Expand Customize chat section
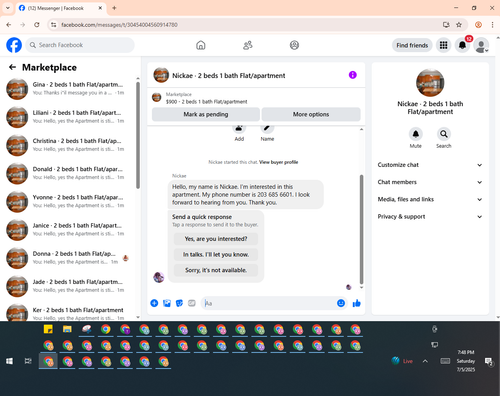Screen dimensions: 500x396 tap(430, 165)
